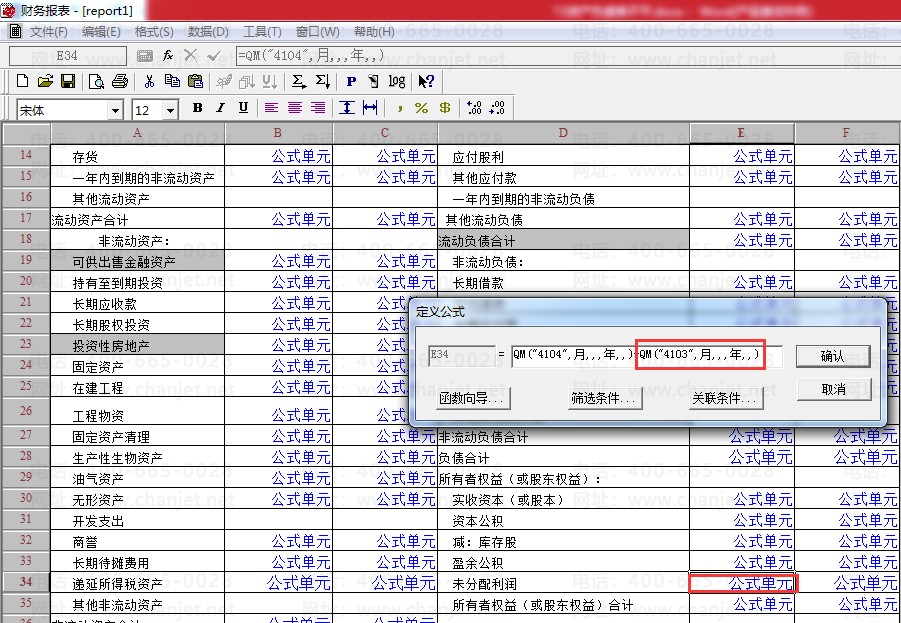The width and height of the screenshot is (901, 623).
Task: Open print preview from the toolbar
Action: [97, 81]
